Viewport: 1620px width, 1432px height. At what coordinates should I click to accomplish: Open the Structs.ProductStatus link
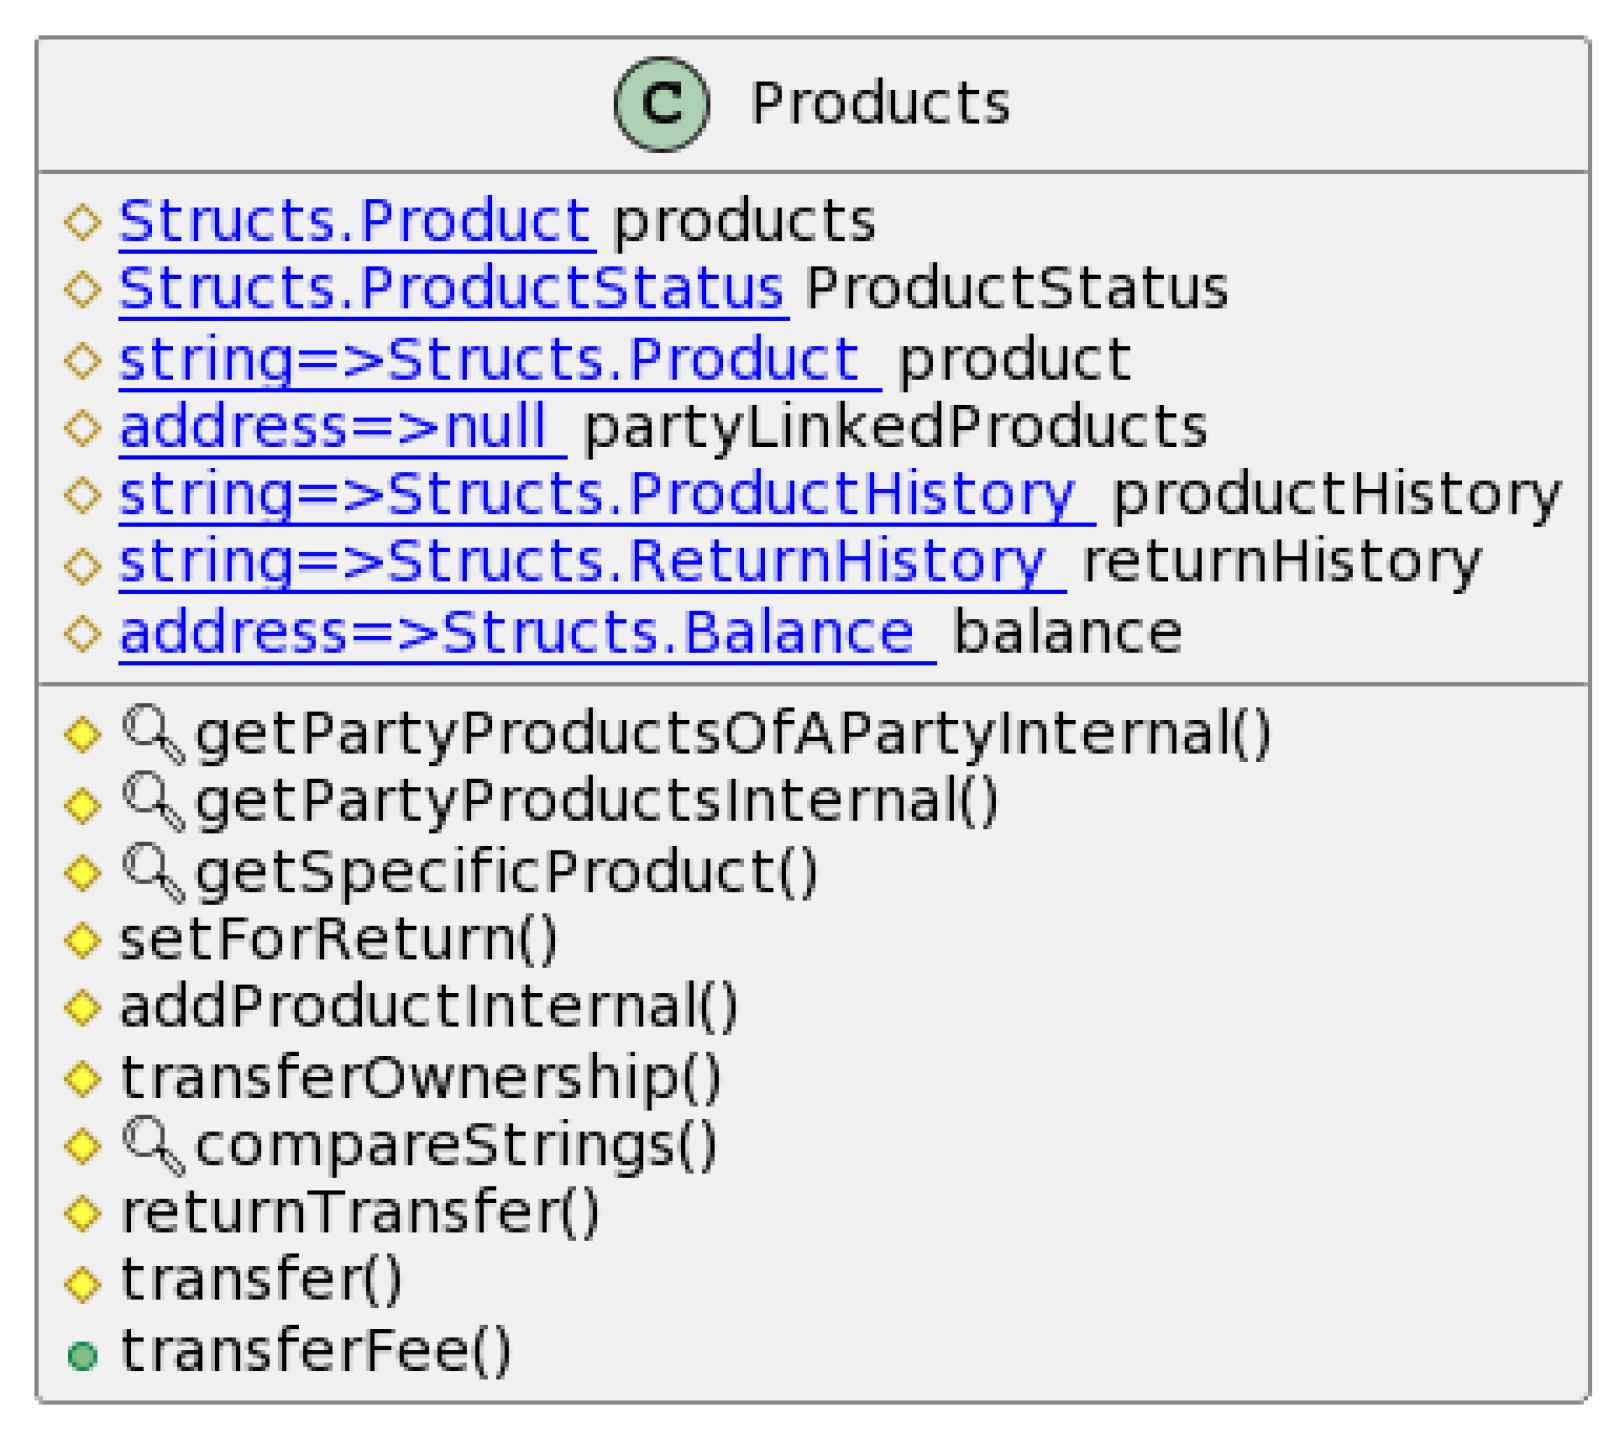451,289
